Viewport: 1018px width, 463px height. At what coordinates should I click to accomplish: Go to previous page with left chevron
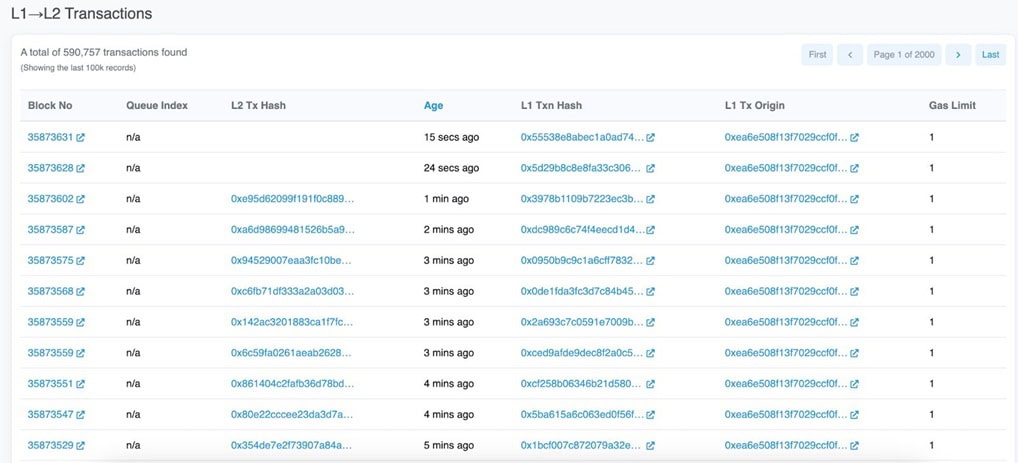coord(849,55)
